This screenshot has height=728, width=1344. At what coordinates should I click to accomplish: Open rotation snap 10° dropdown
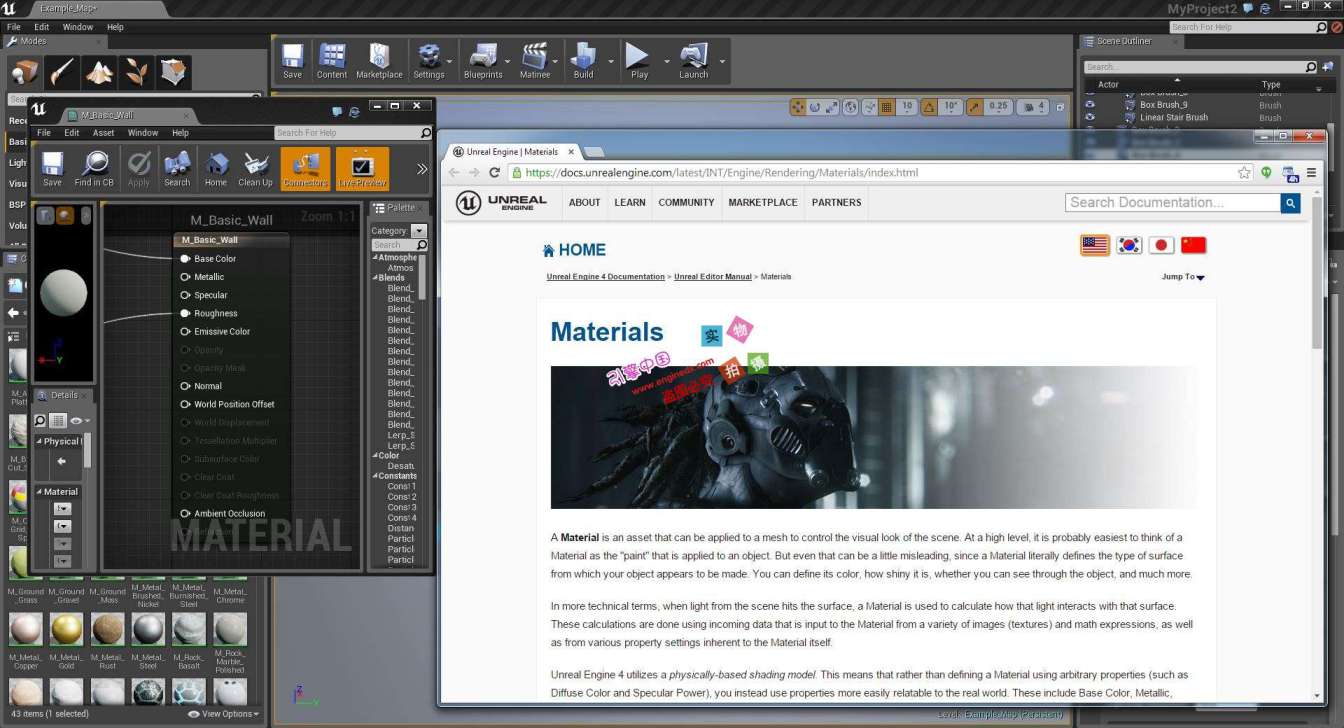pyautogui.click(x=952, y=107)
